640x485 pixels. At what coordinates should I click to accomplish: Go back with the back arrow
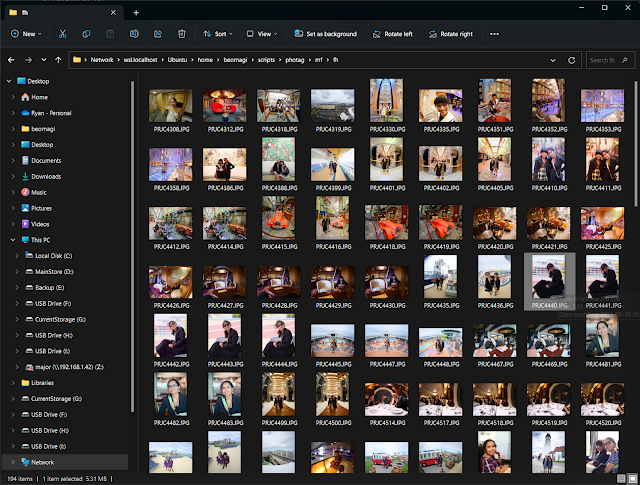click(x=11, y=60)
